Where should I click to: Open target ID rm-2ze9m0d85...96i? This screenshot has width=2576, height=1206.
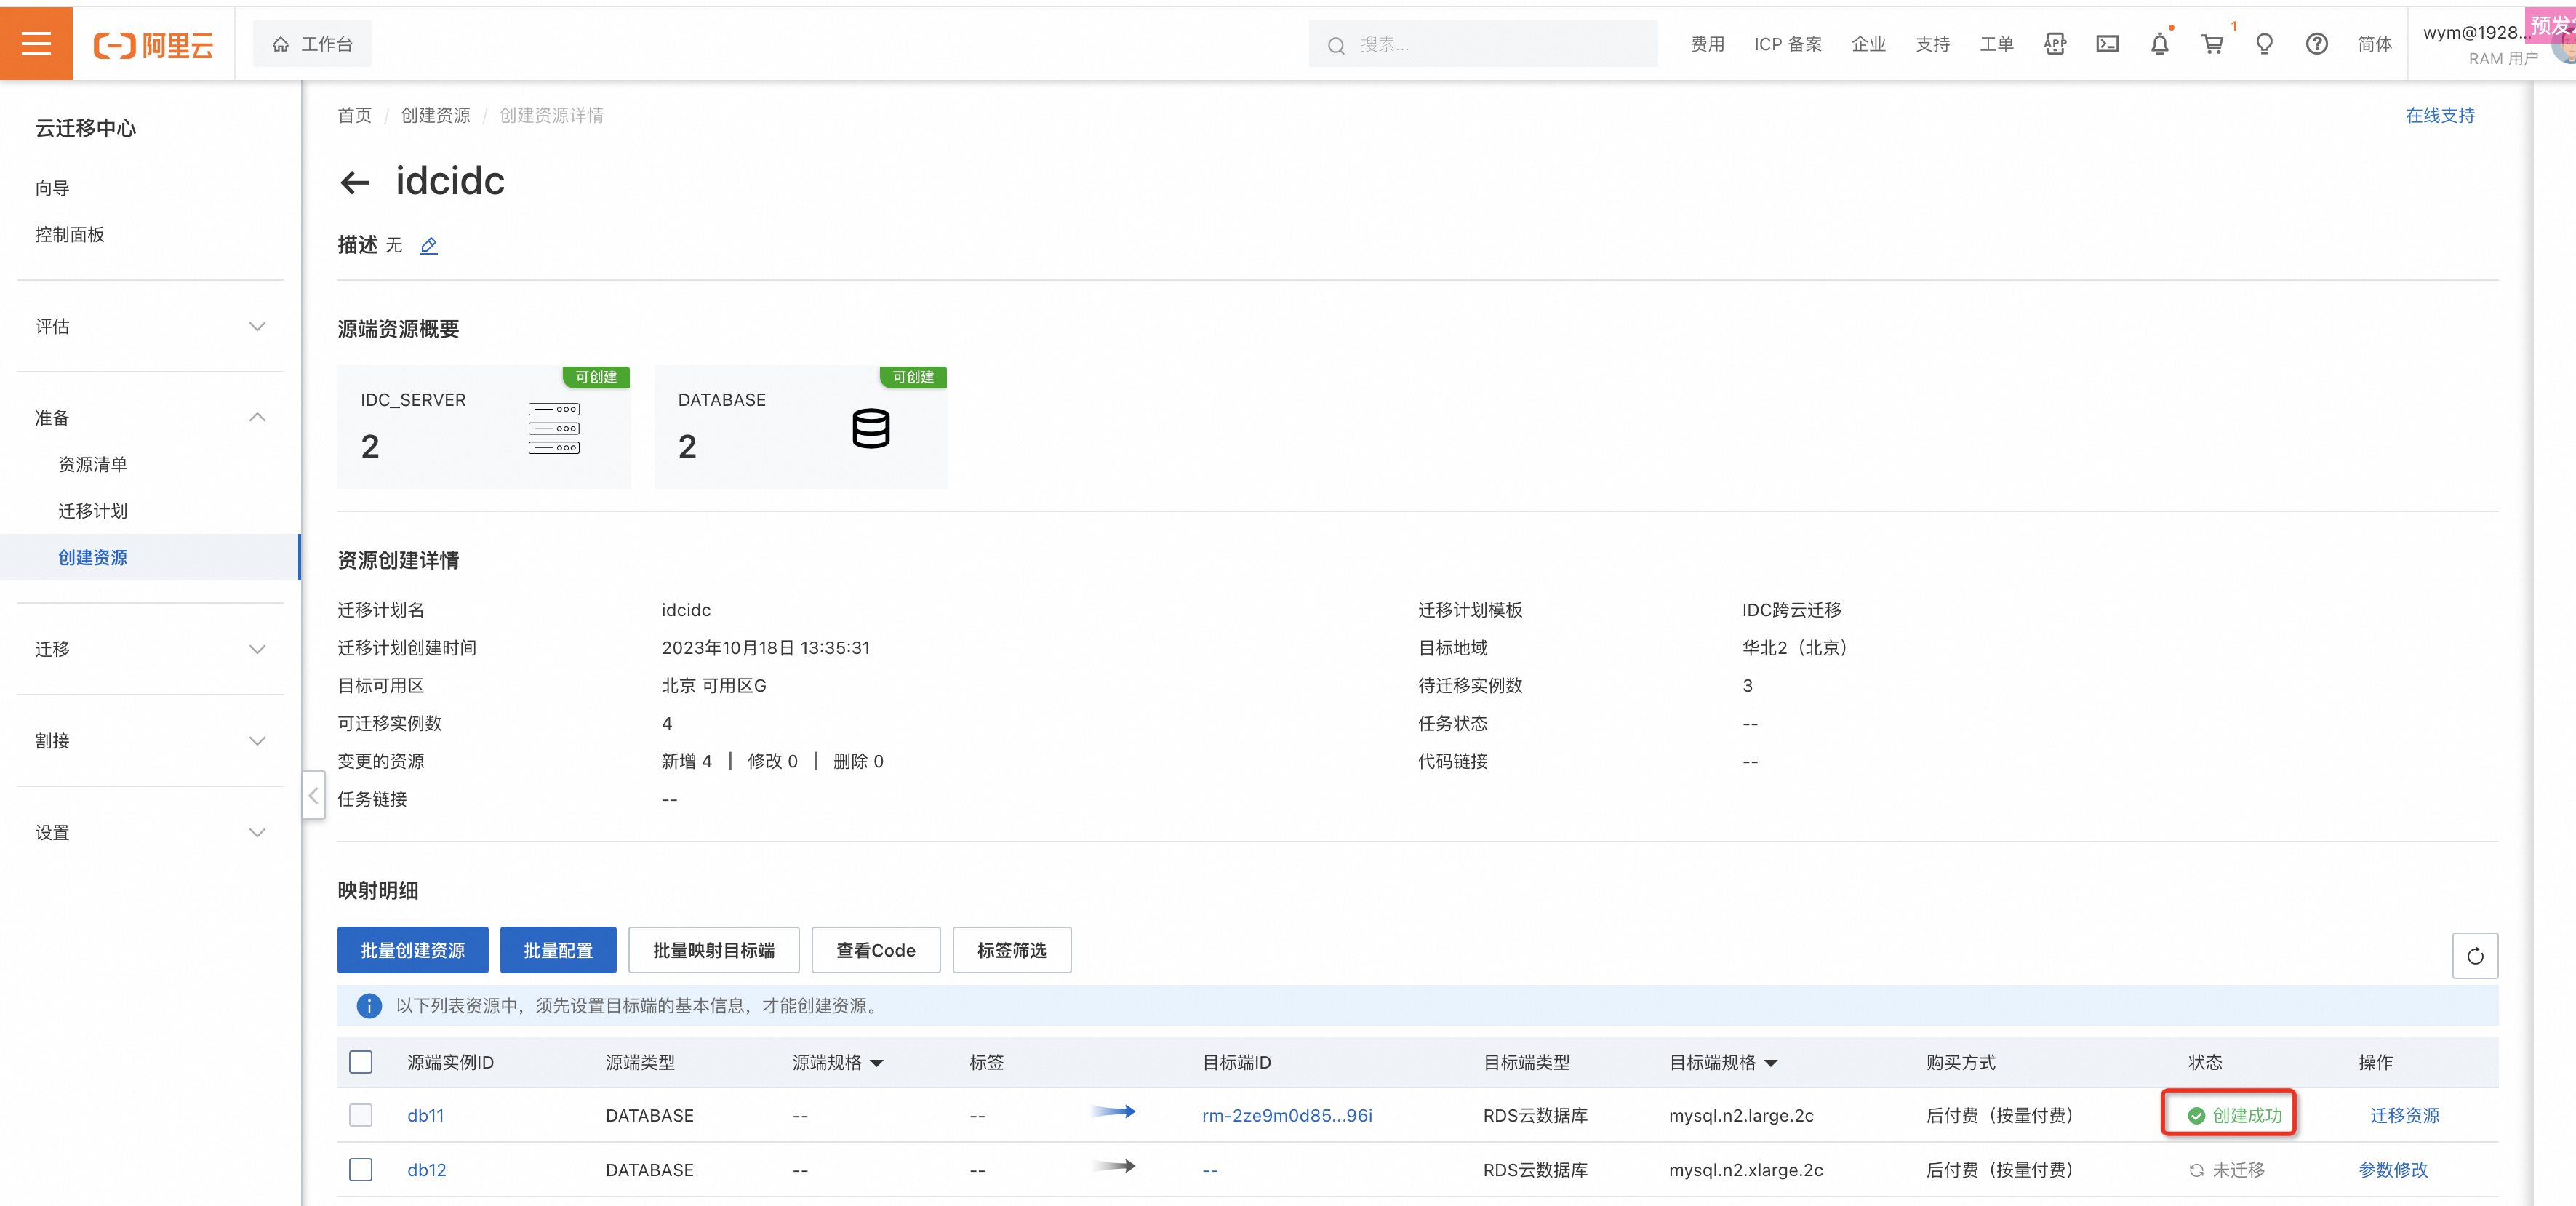coord(1286,1115)
